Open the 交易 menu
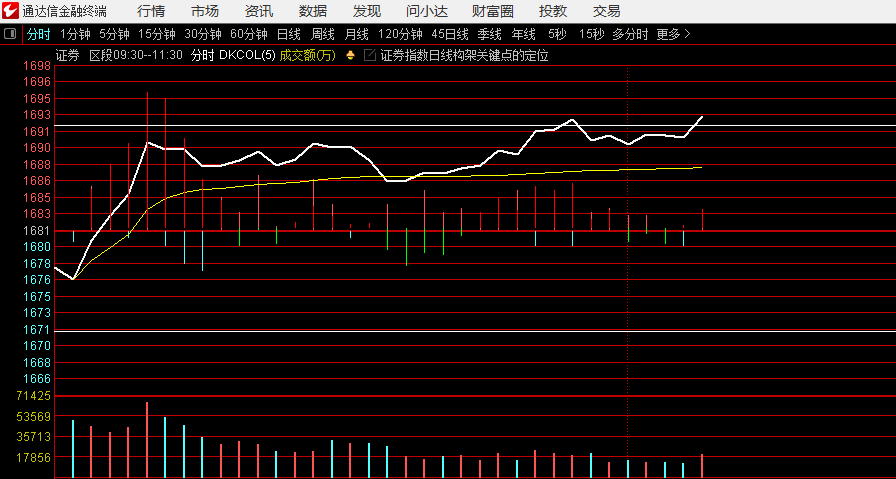Image resolution: width=896 pixels, height=479 pixels. (607, 11)
